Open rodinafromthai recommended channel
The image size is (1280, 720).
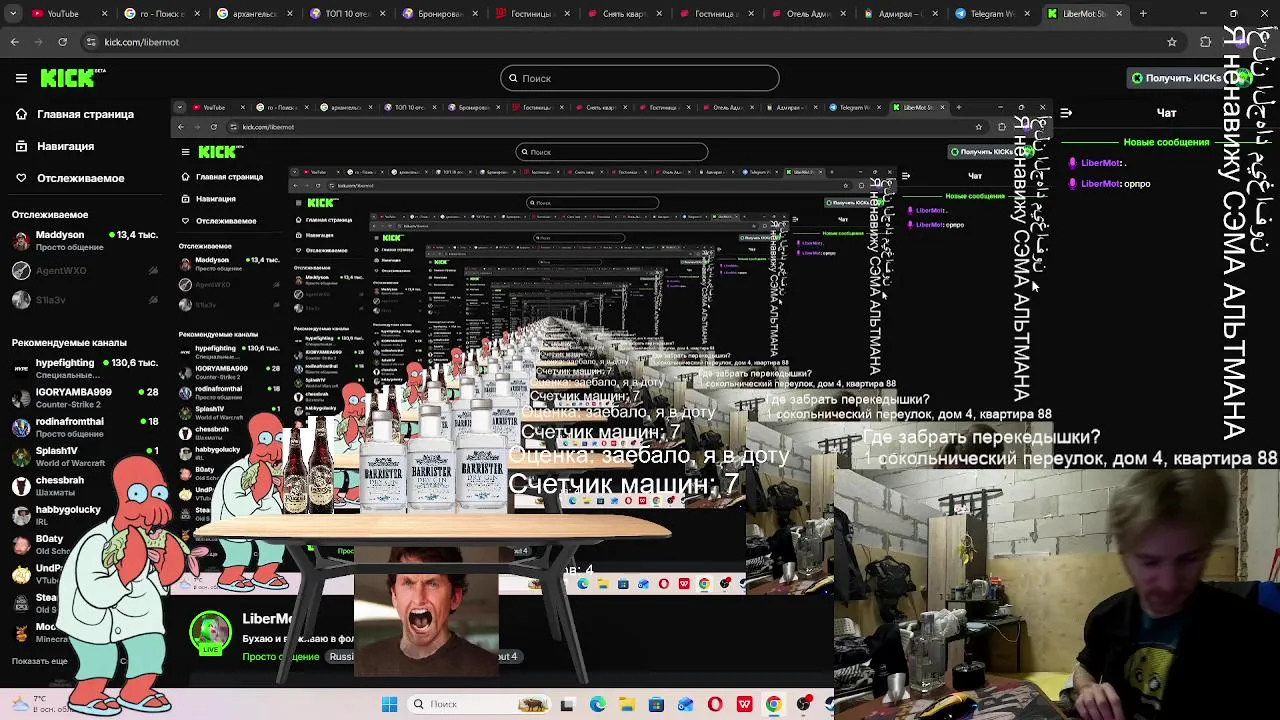85,426
